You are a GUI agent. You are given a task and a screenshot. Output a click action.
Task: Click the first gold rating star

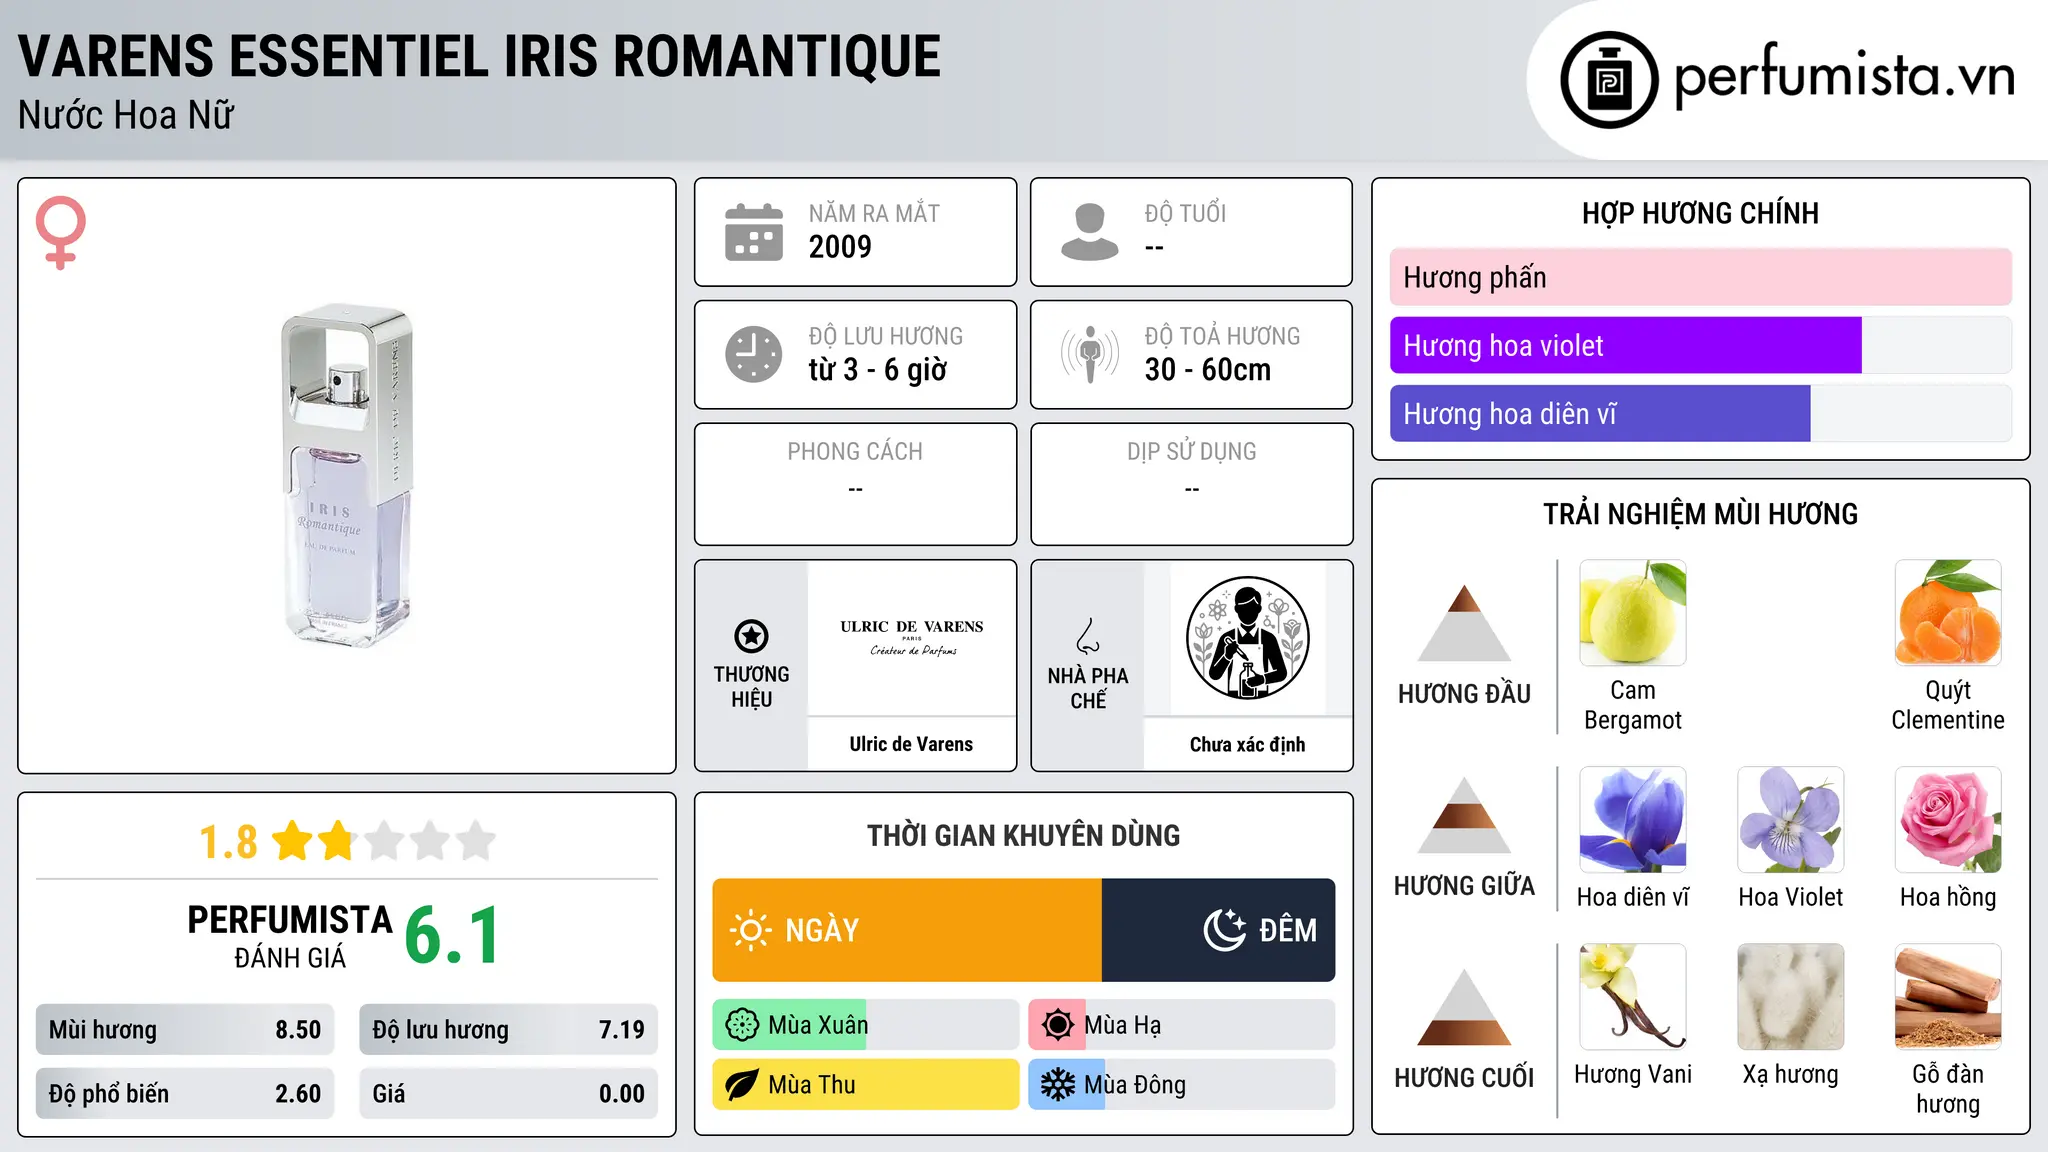click(x=292, y=841)
